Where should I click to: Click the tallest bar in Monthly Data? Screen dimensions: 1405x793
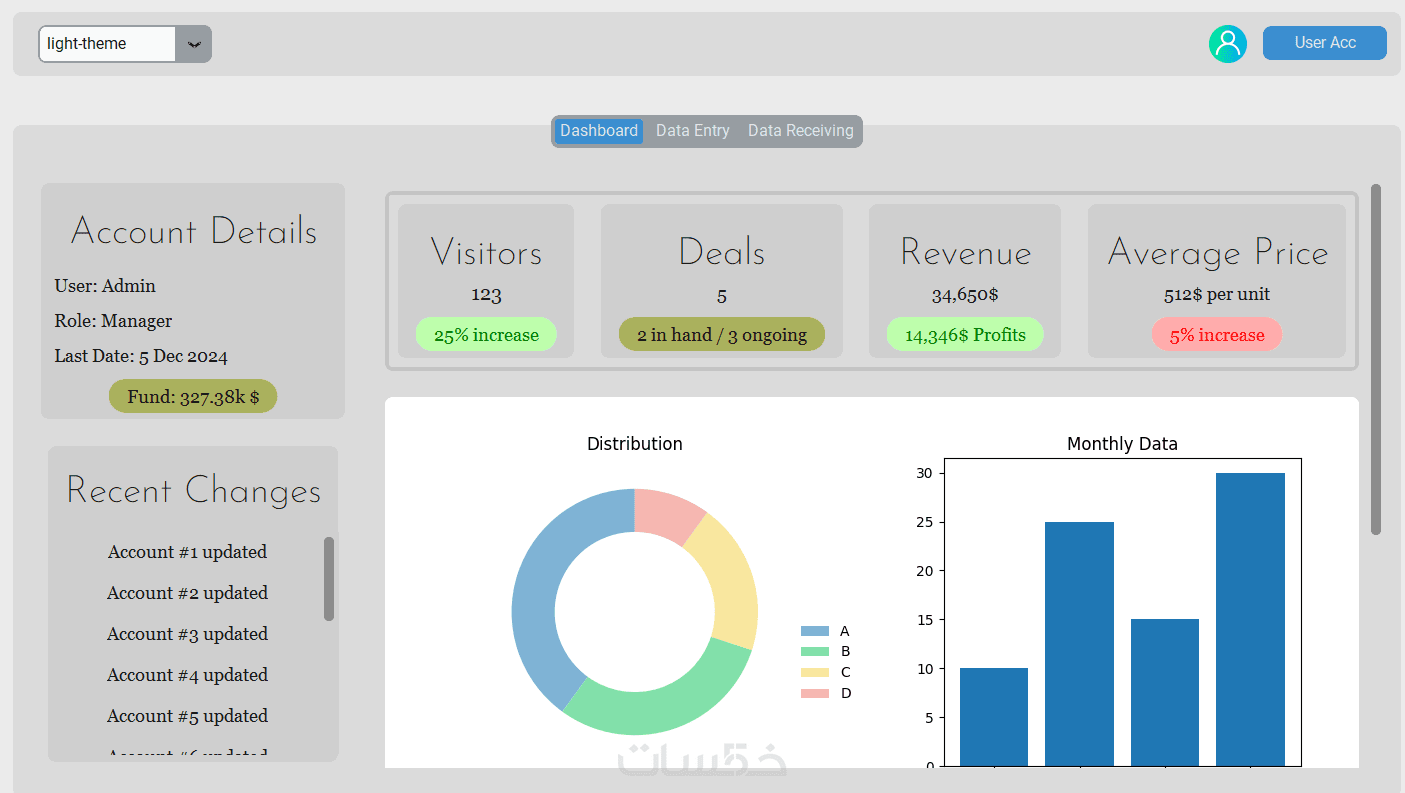[x=1250, y=619]
